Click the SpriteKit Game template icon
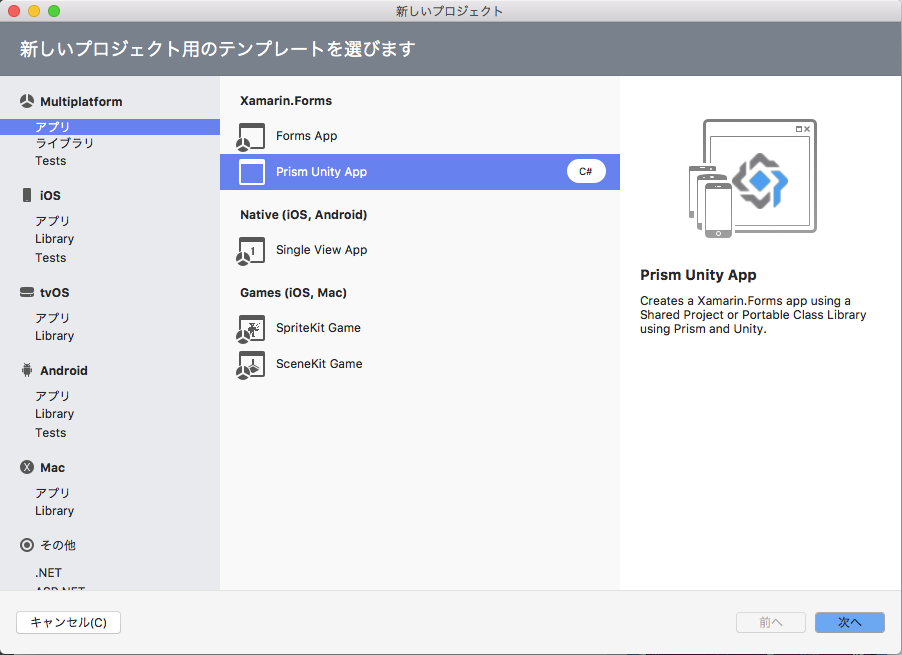 (251, 328)
